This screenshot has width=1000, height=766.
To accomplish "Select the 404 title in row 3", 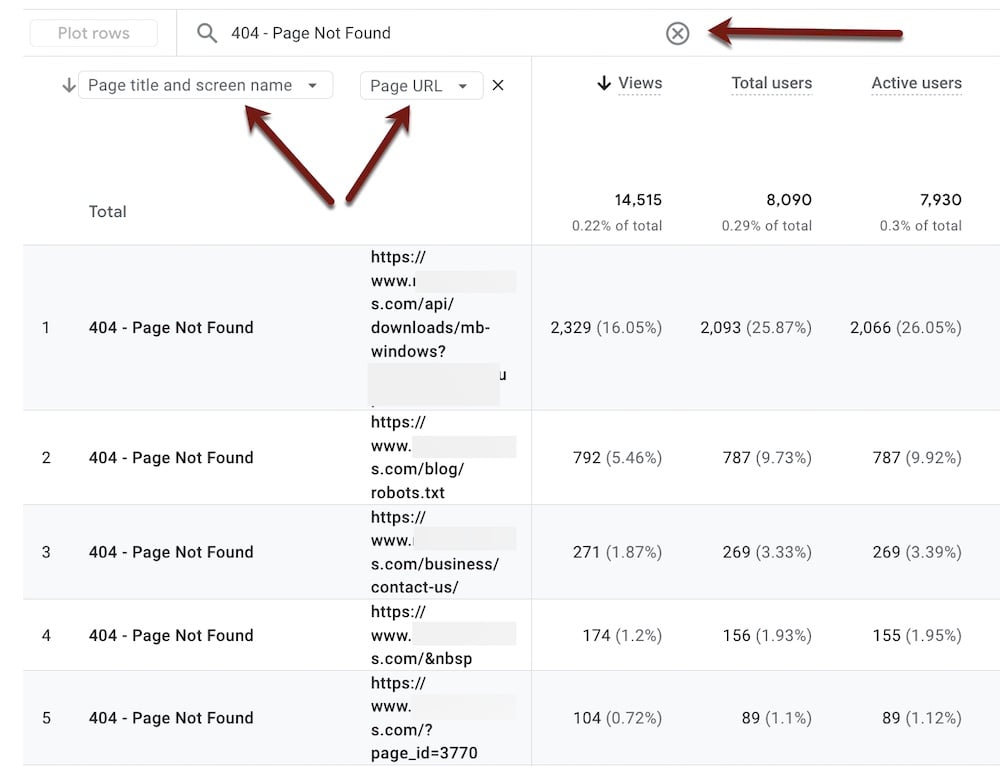I will [x=170, y=552].
